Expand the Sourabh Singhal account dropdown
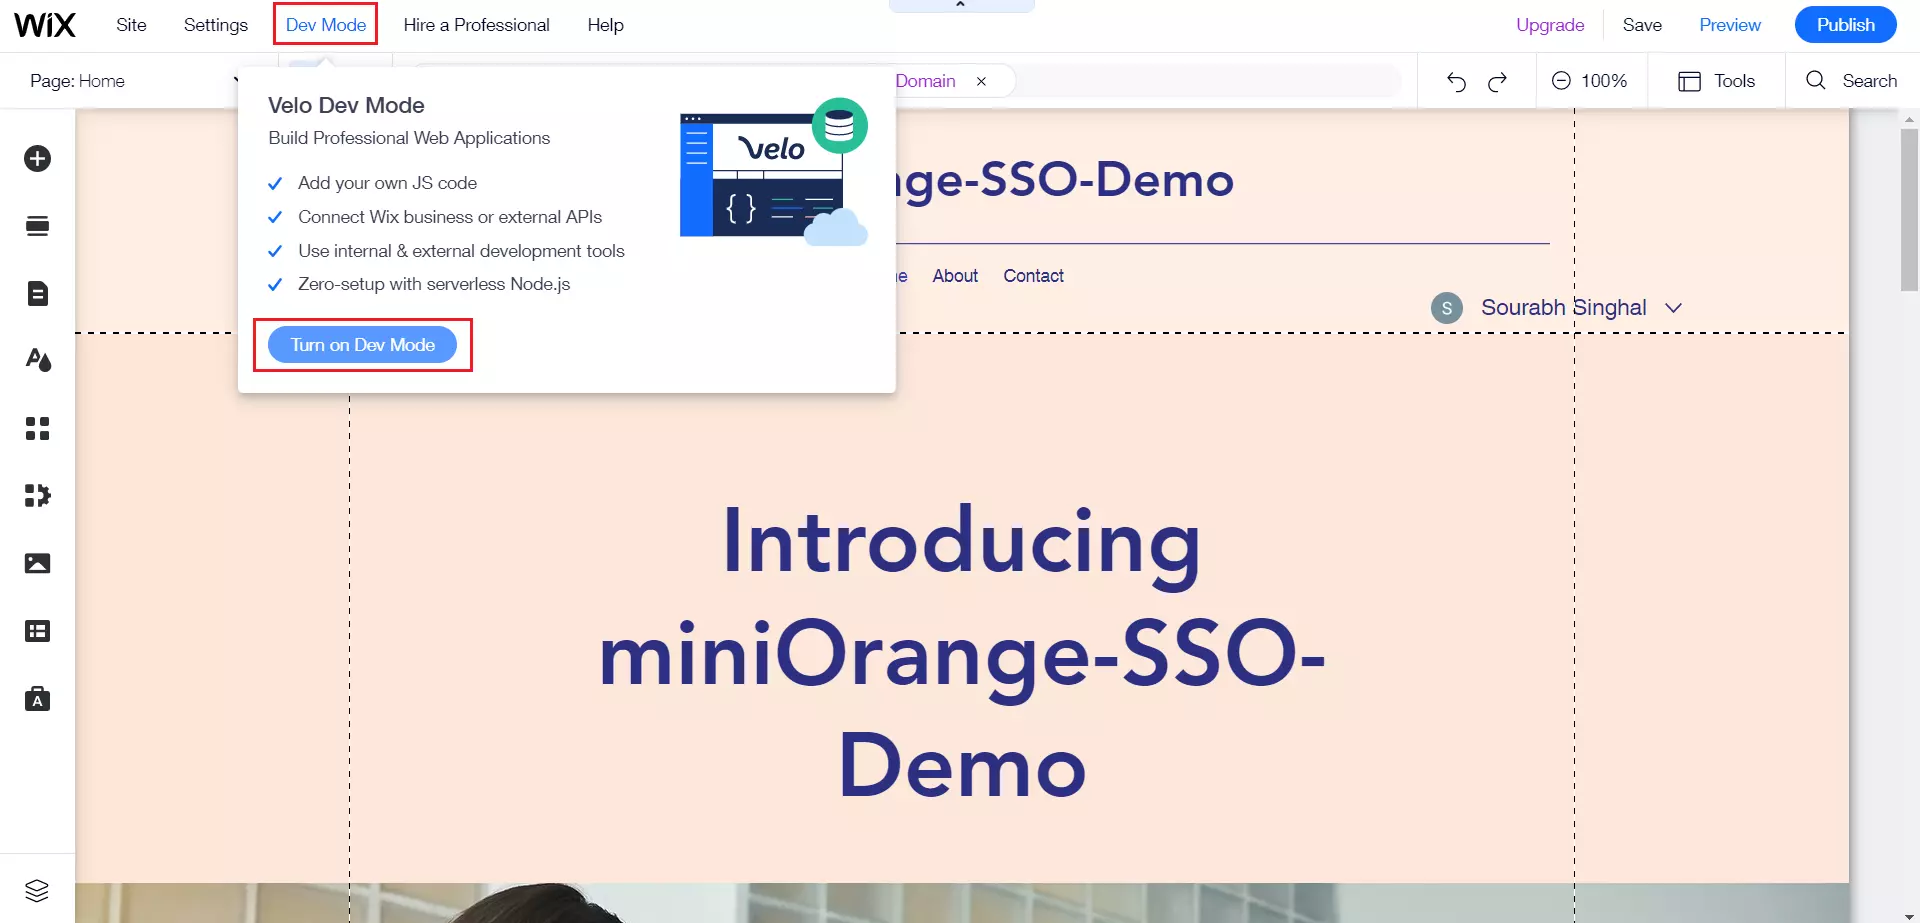The height and width of the screenshot is (923, 1920). (1675, 307)
